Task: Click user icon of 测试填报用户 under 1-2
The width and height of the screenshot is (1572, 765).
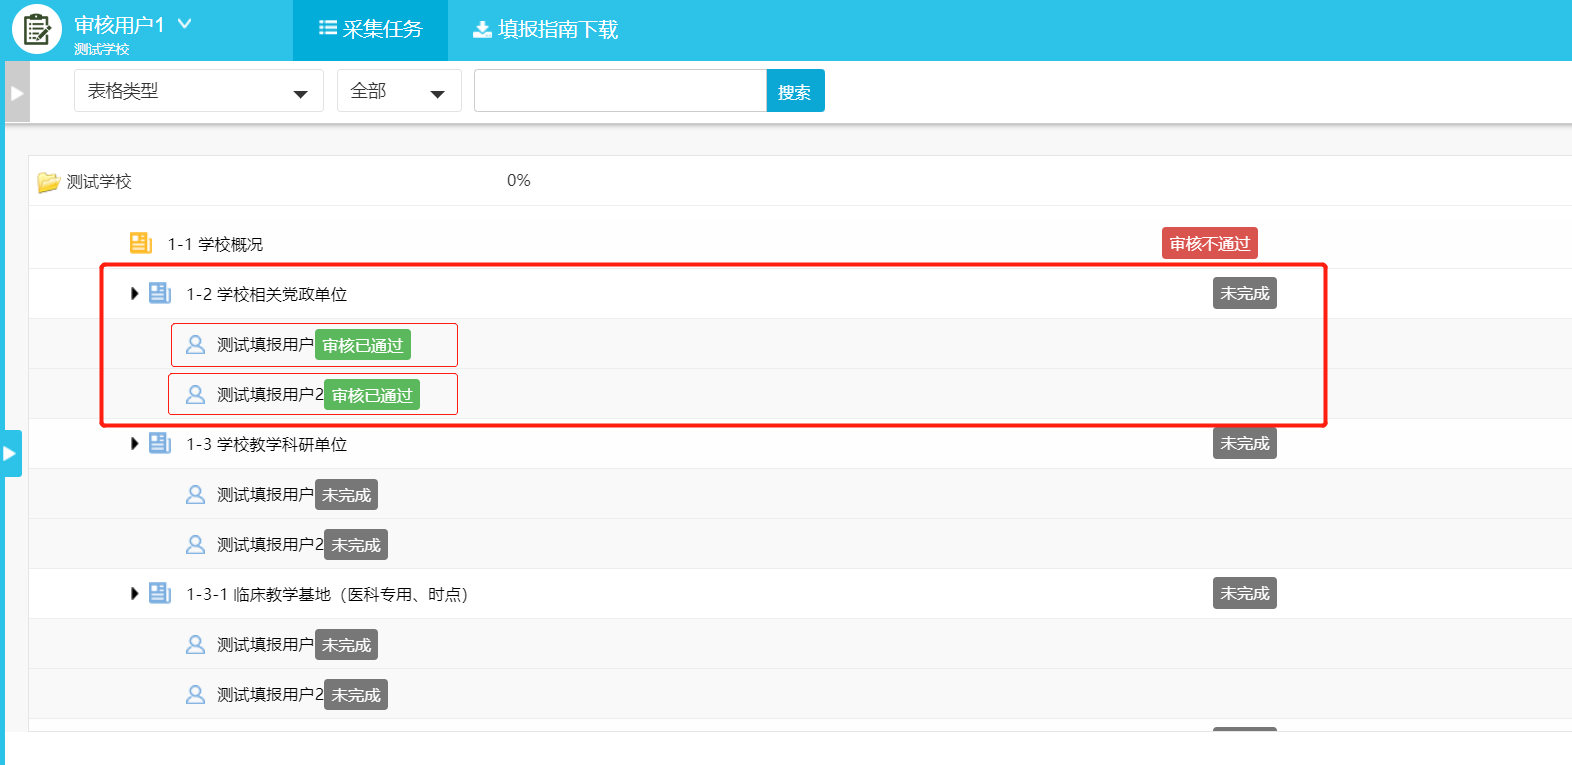Action: coord(196,345)
